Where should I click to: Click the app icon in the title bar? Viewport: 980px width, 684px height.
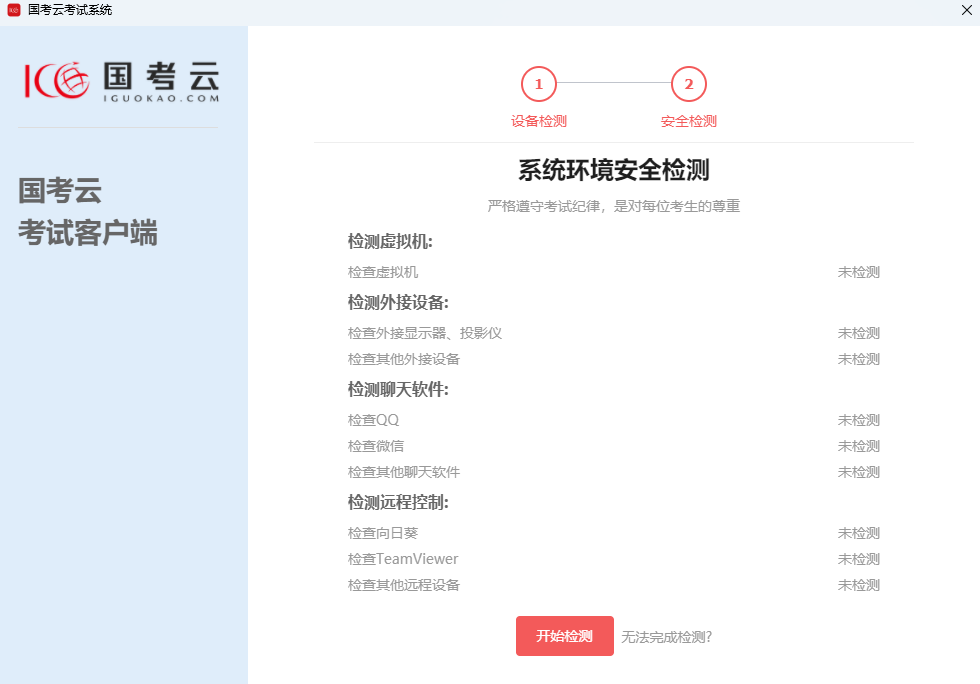(14, 10)
